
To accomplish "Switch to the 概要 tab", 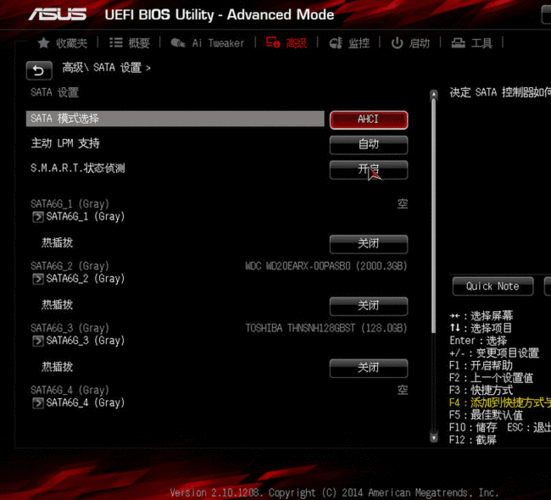I will 130,43.
